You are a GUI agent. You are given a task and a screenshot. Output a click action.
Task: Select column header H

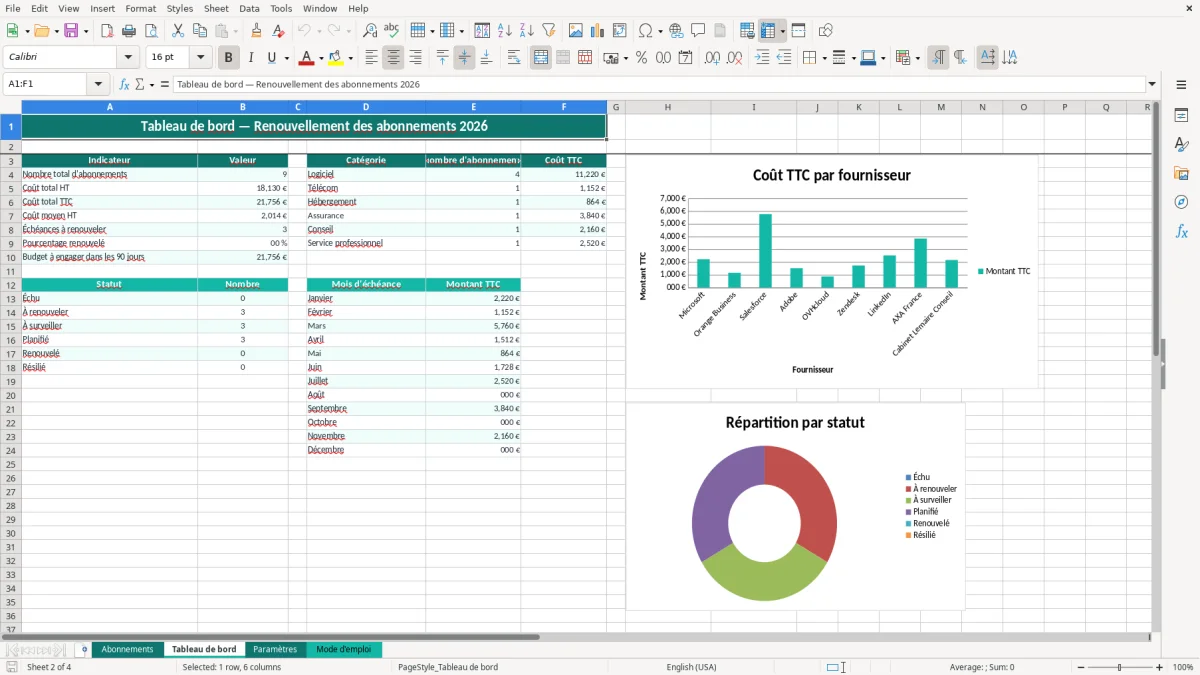[x=668, y=107]
